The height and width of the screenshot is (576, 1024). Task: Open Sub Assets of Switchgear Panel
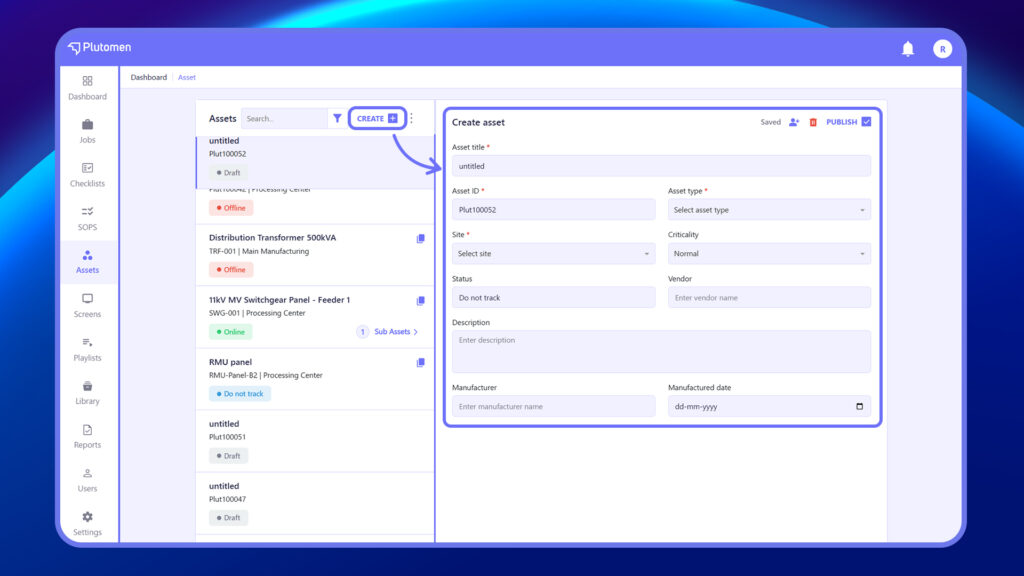pyautogui.click(x=389, y=332)
